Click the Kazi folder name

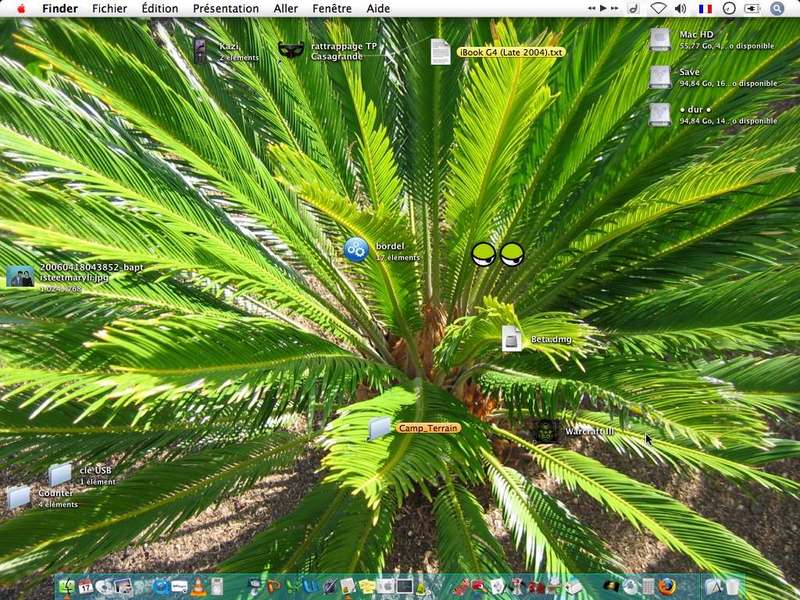pyautogui.click(x=229, y=46)
